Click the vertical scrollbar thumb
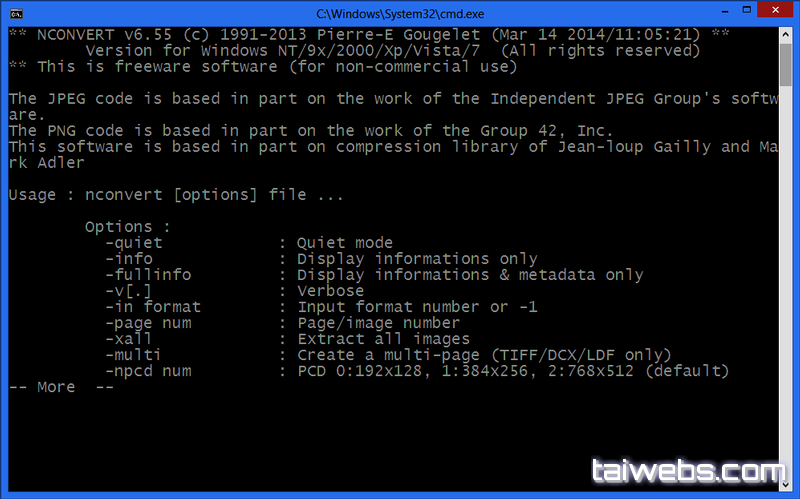The width and height of the screenshot is (800, 499). click(785, 65)
